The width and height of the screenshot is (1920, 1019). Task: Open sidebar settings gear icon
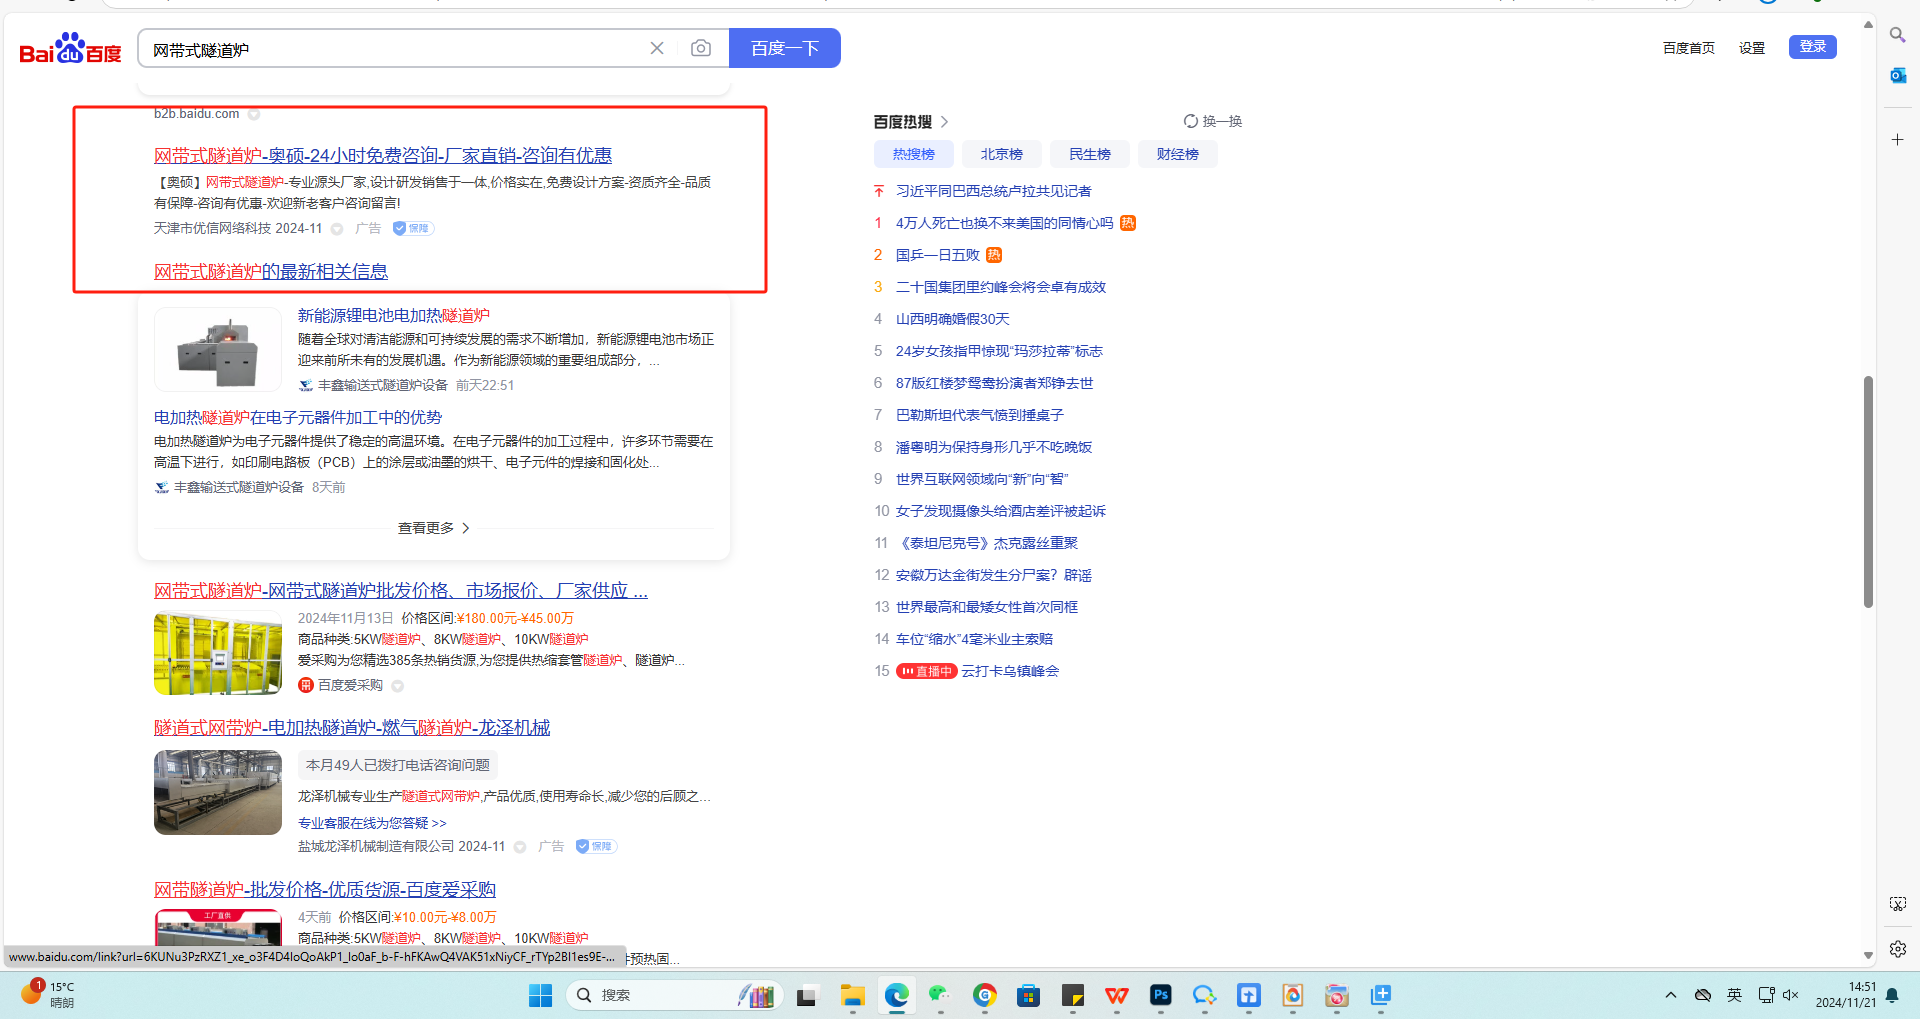(1897, 948)
